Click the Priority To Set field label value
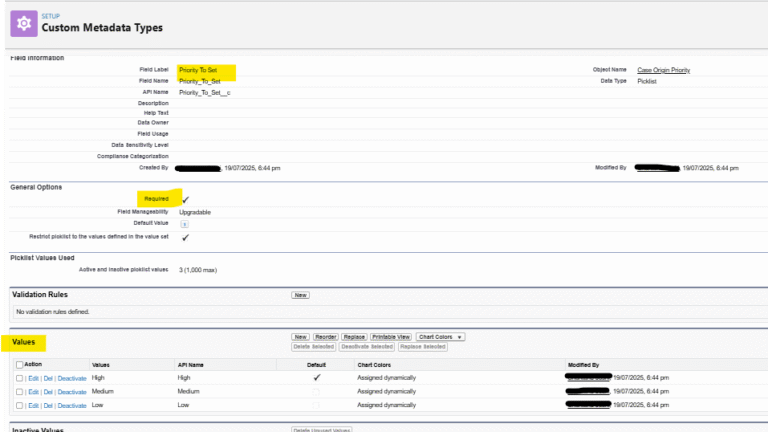Viewport: 768px width, 432px height. 198,70
